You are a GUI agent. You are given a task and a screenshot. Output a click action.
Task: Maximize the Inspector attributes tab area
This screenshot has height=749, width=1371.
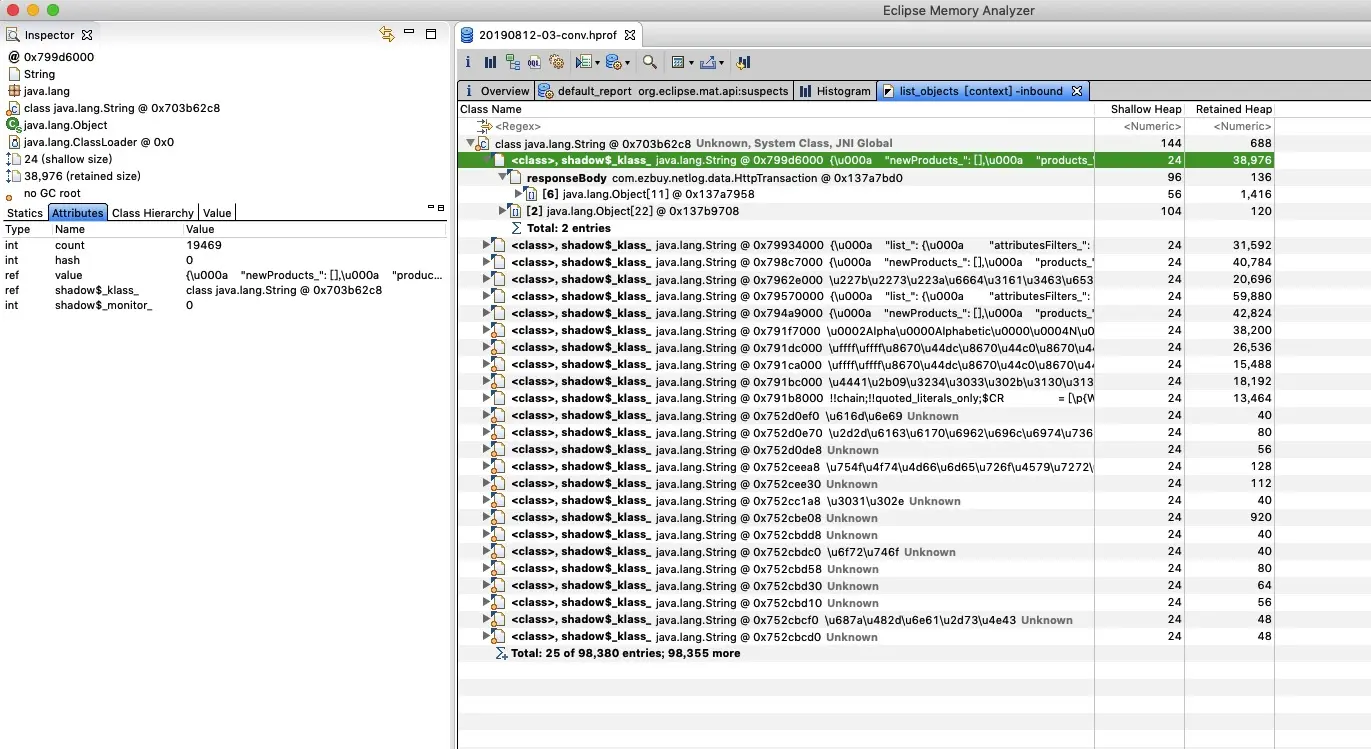click(x=441, y=208)
